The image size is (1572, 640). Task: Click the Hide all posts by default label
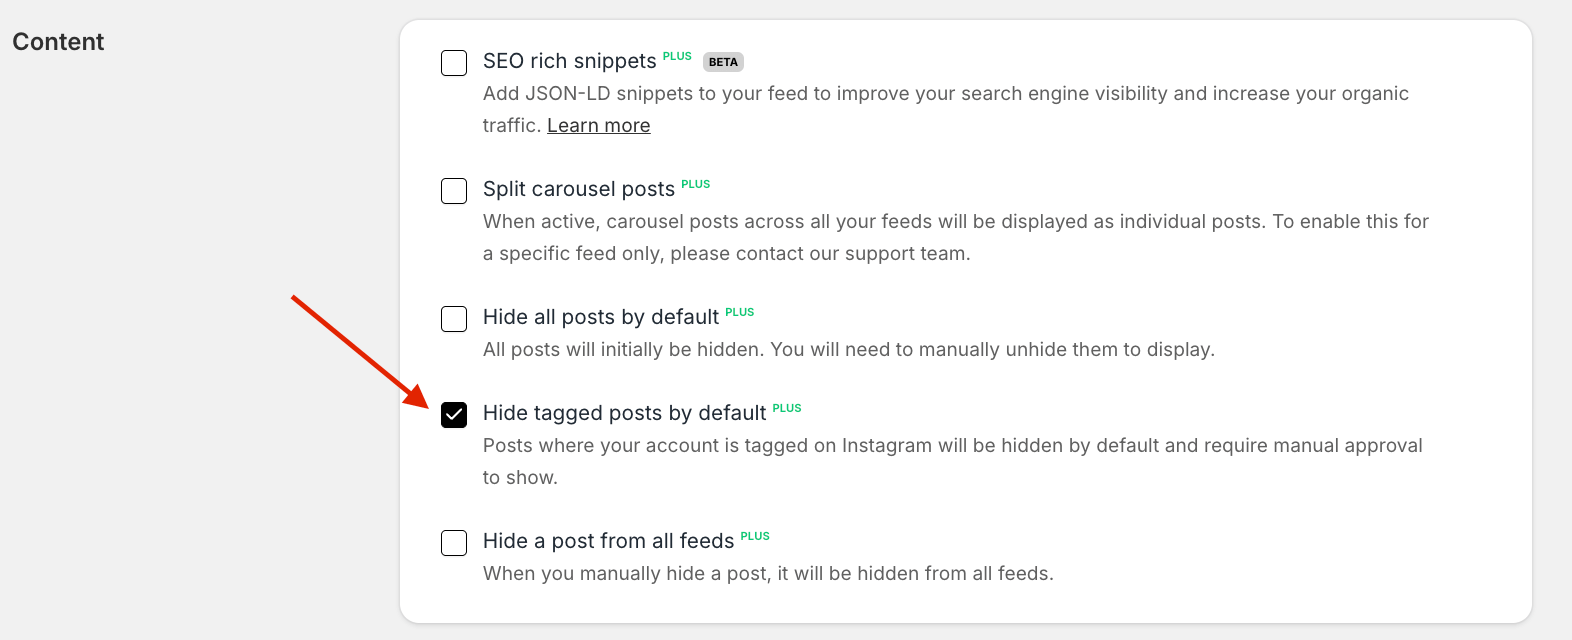point(600,317)
